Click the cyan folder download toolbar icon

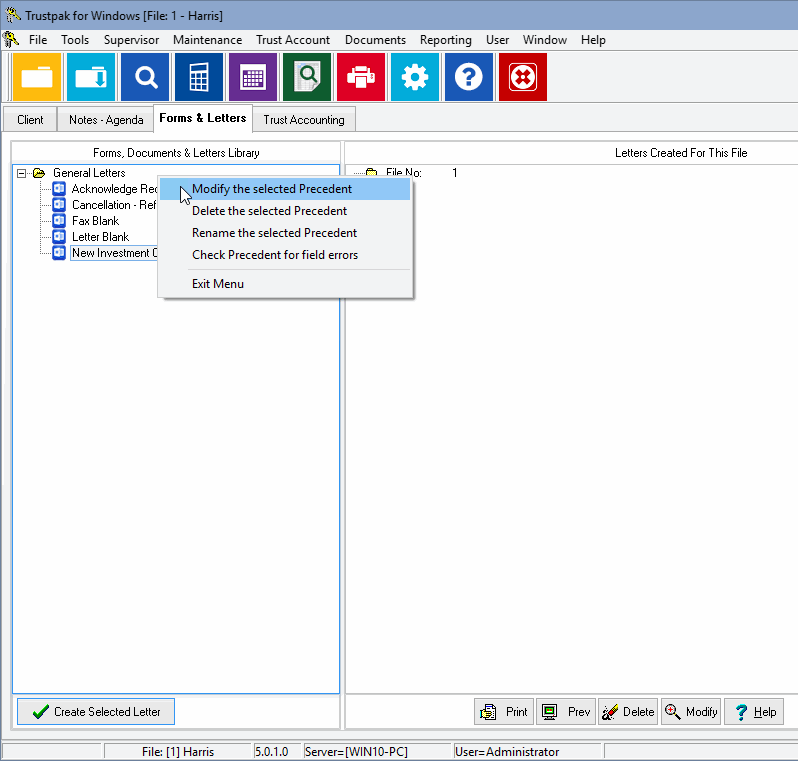tap(91, 77)
